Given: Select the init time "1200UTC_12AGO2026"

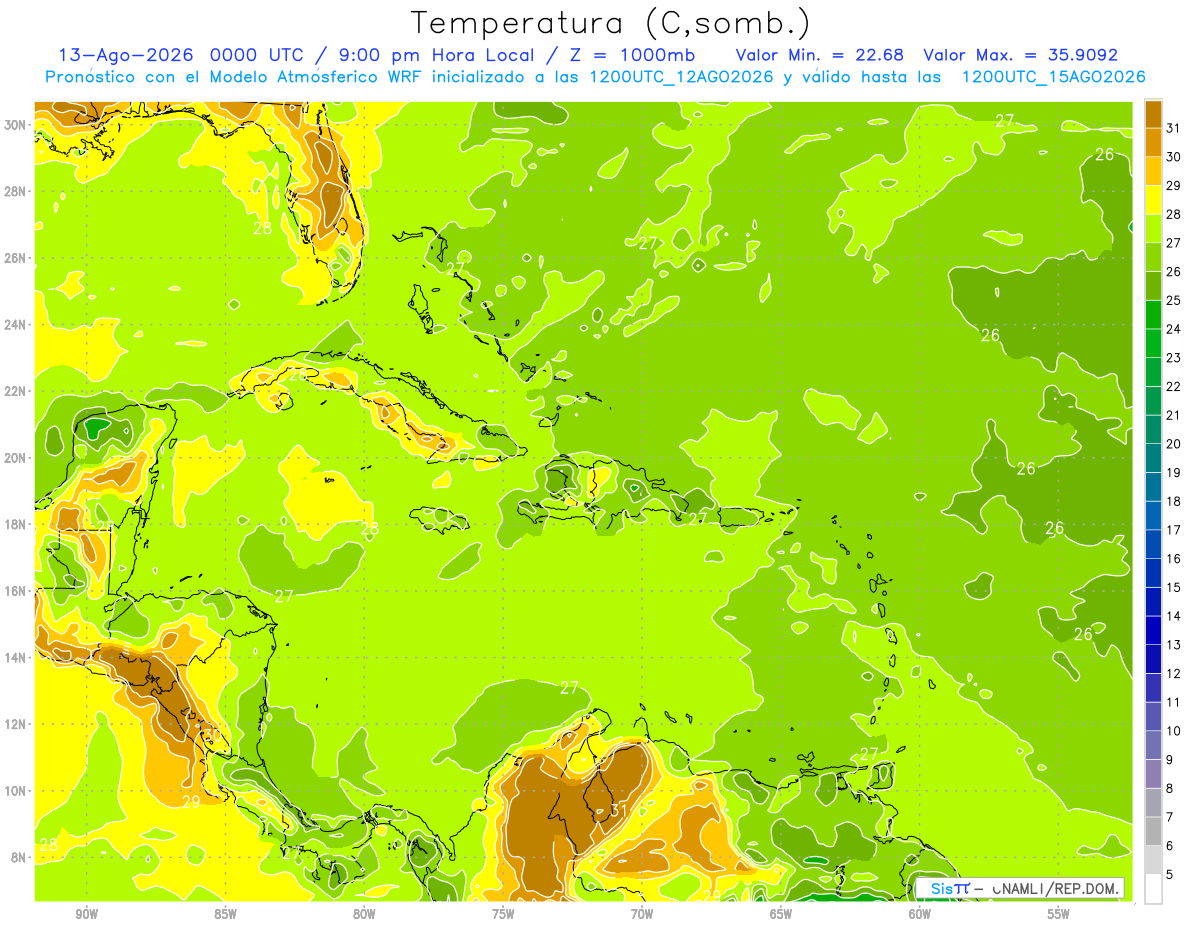Looking at the screenshot, I should click(682, 77).
